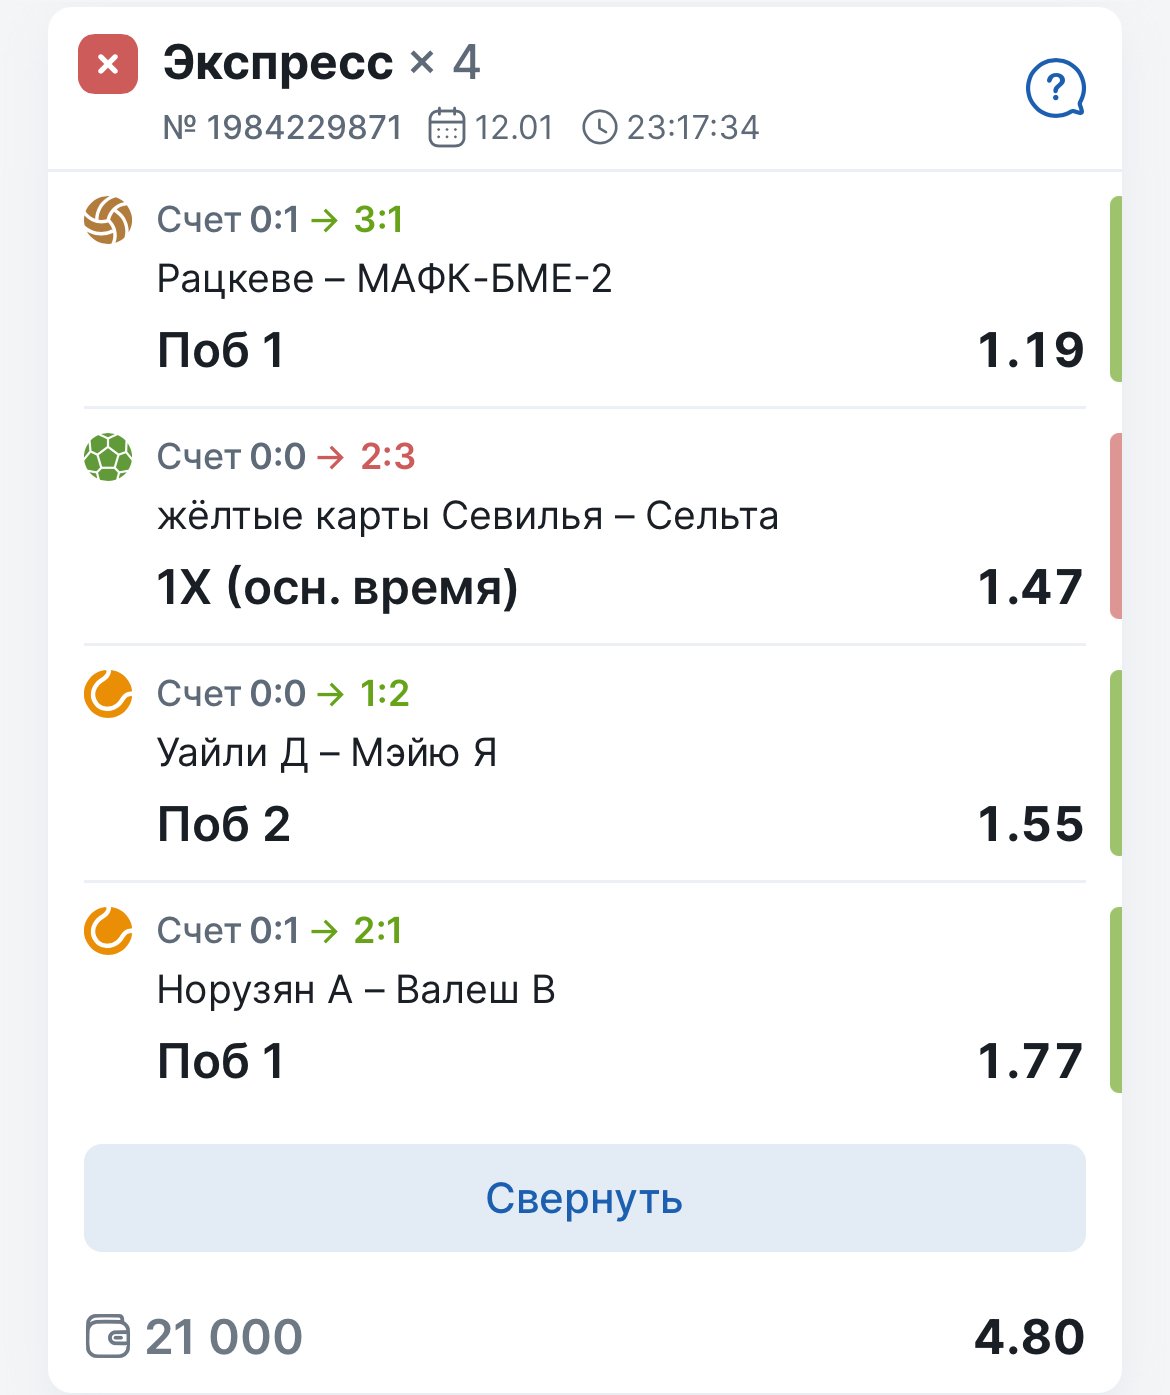
Task: Click the red lost indicator bar for Севилья
Action: 1115,526
